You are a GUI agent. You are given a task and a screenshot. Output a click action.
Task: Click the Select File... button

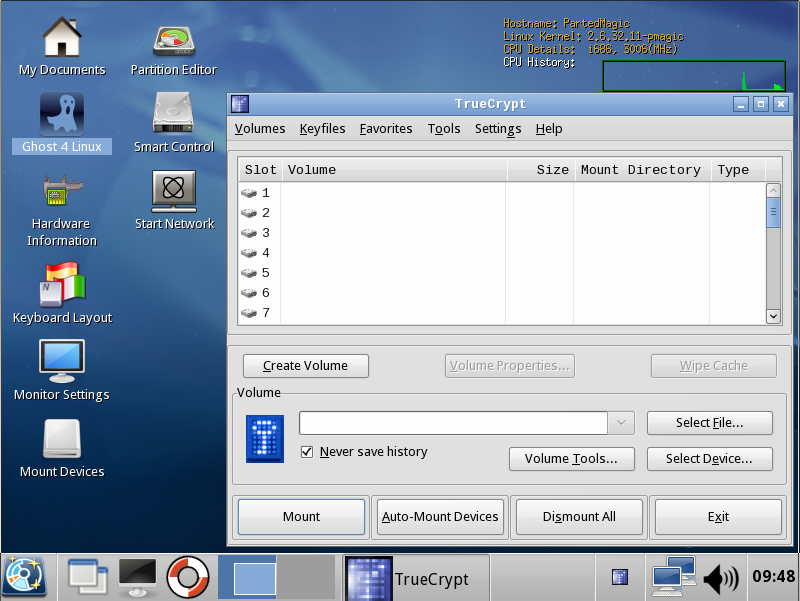(710, 423)
